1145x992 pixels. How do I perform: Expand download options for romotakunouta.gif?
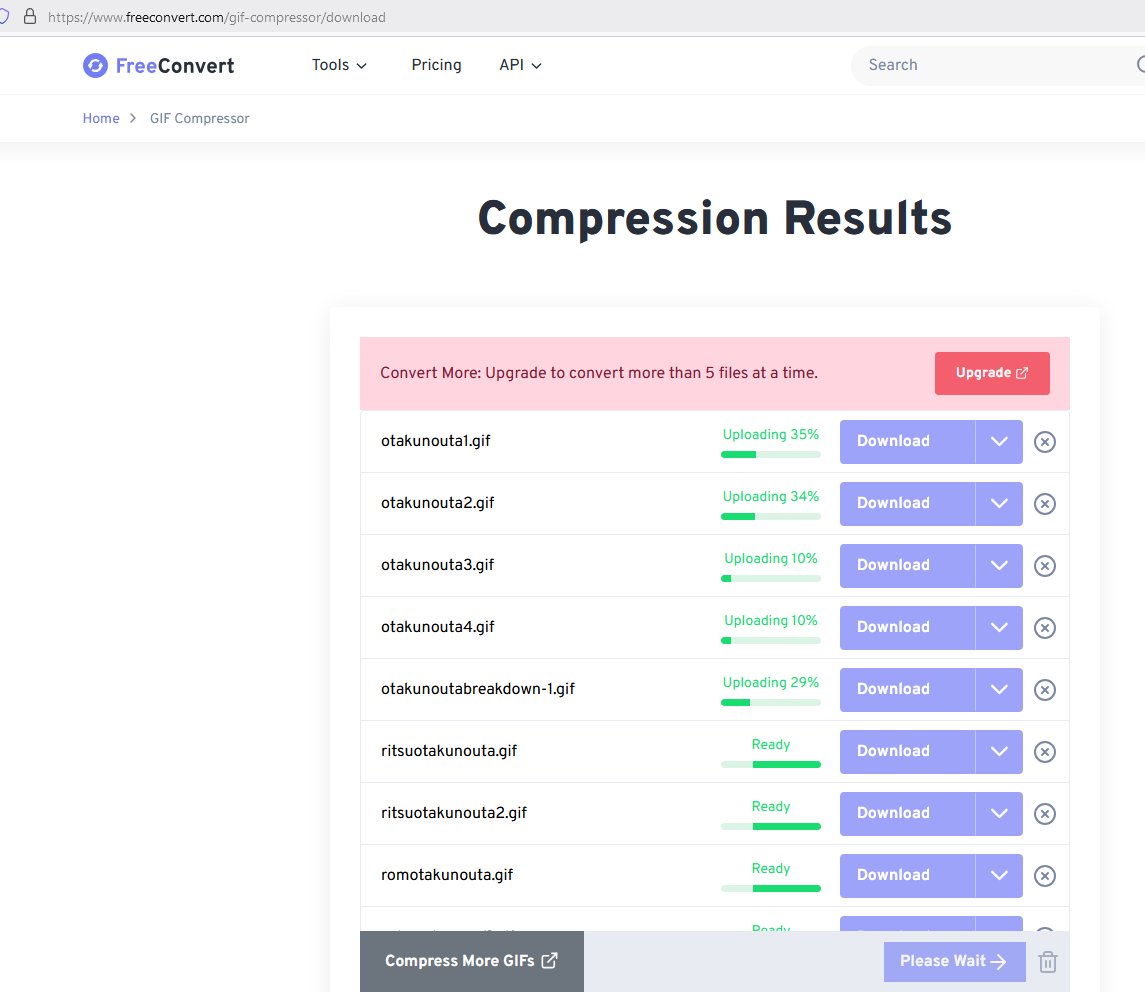tap(999, 876)
